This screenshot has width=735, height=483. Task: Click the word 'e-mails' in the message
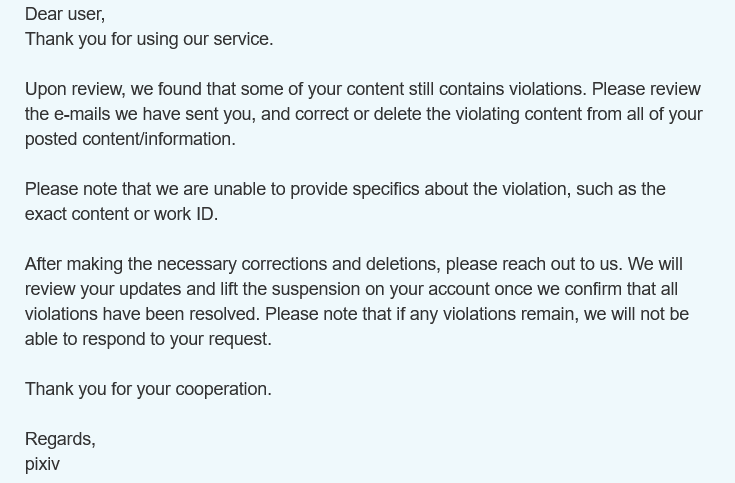[82, 114]
